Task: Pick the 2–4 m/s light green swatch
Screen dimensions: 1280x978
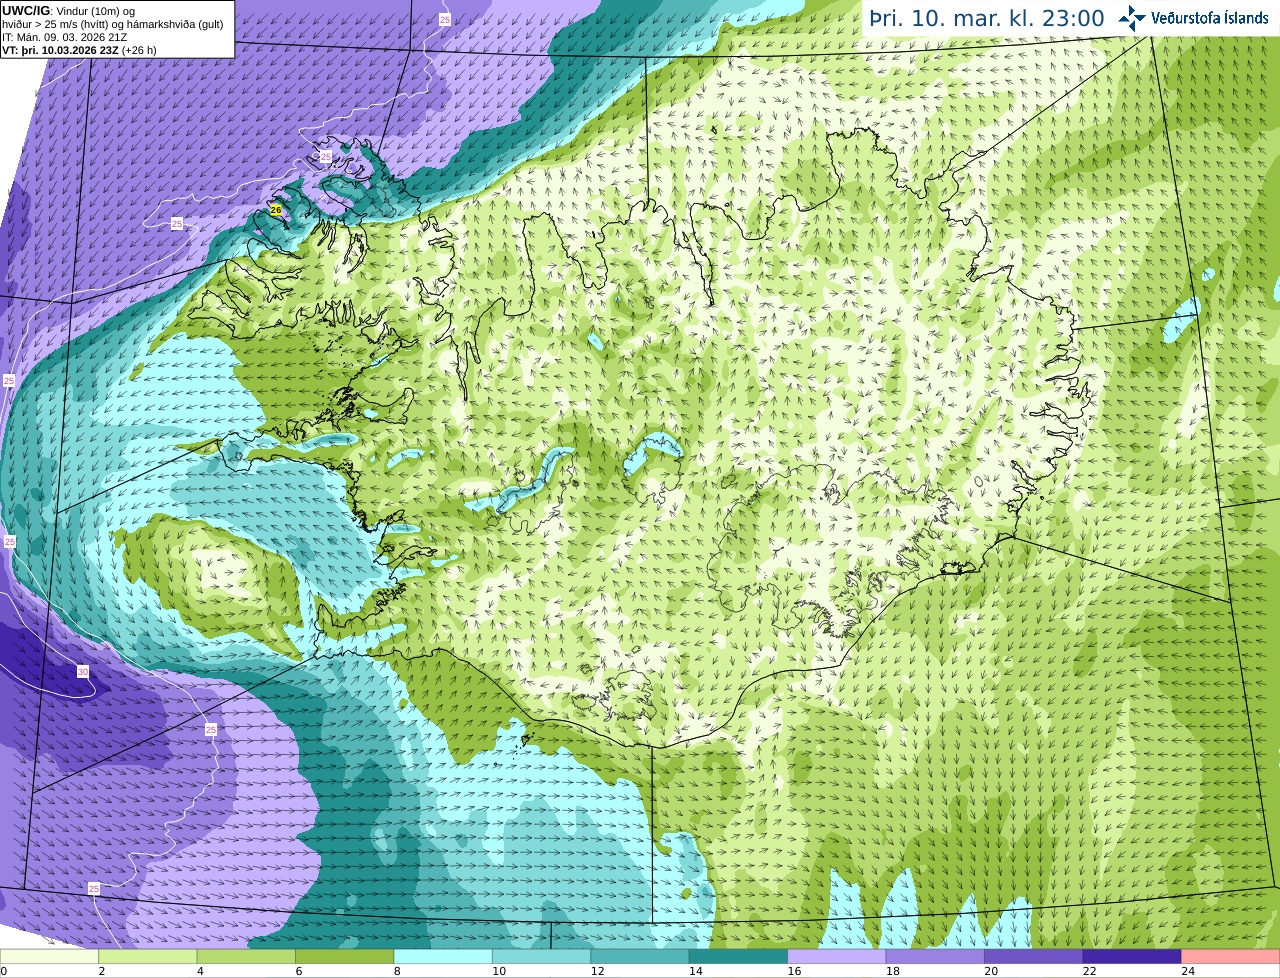Action: [x=148, y=957]
